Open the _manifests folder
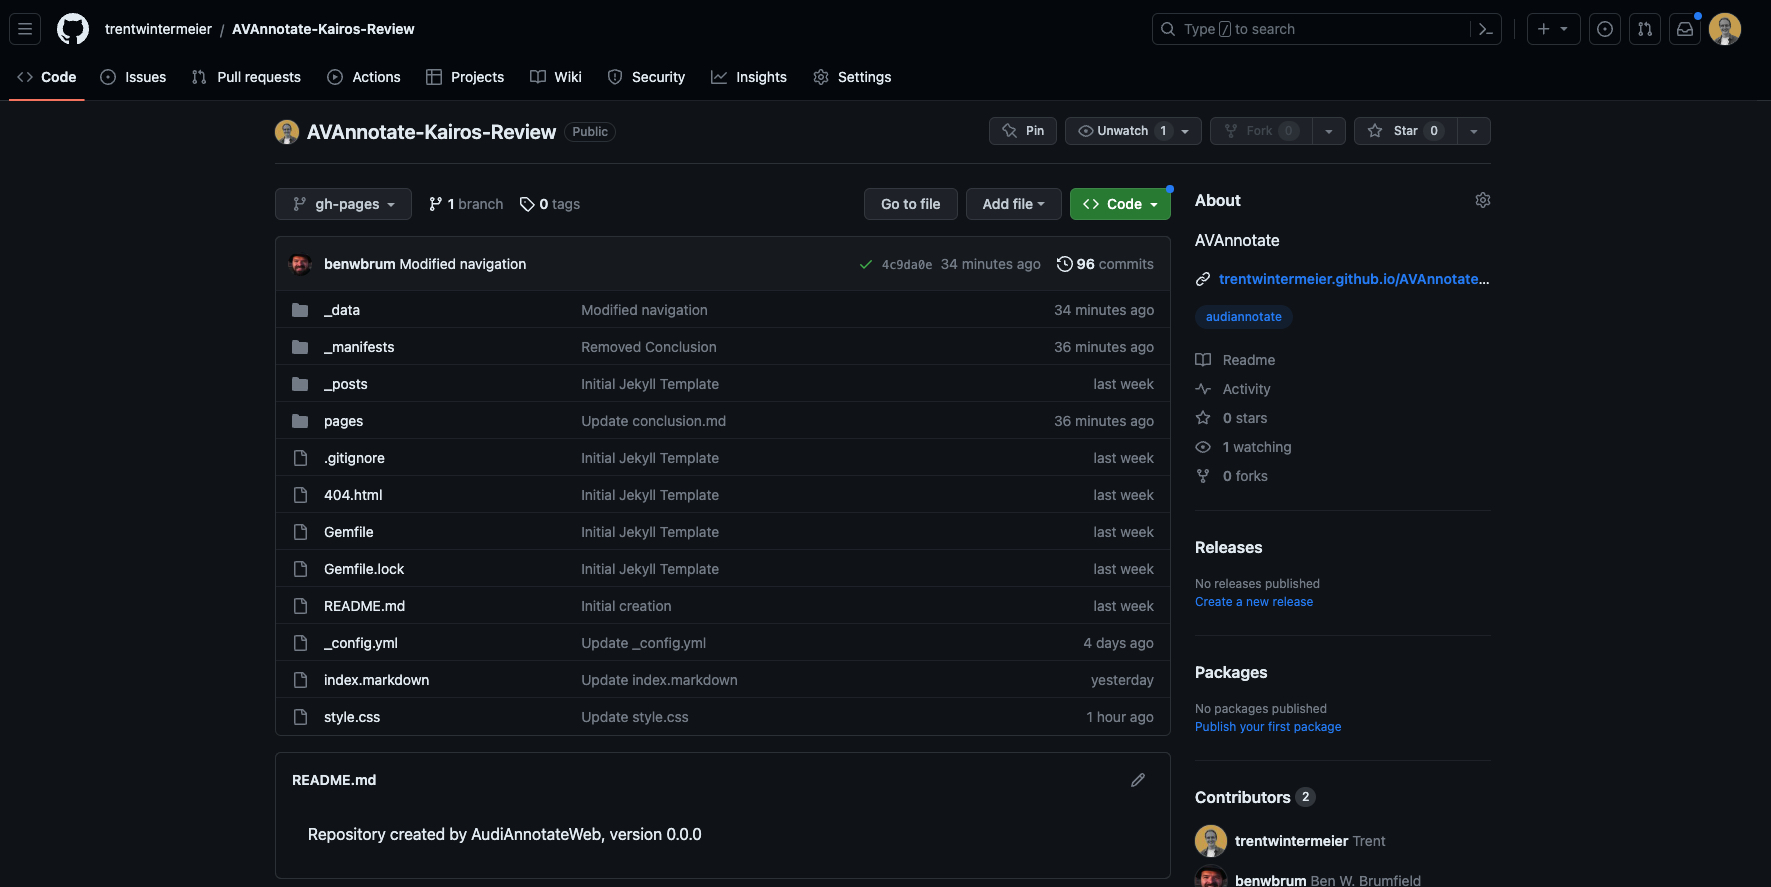 (359, 347)
